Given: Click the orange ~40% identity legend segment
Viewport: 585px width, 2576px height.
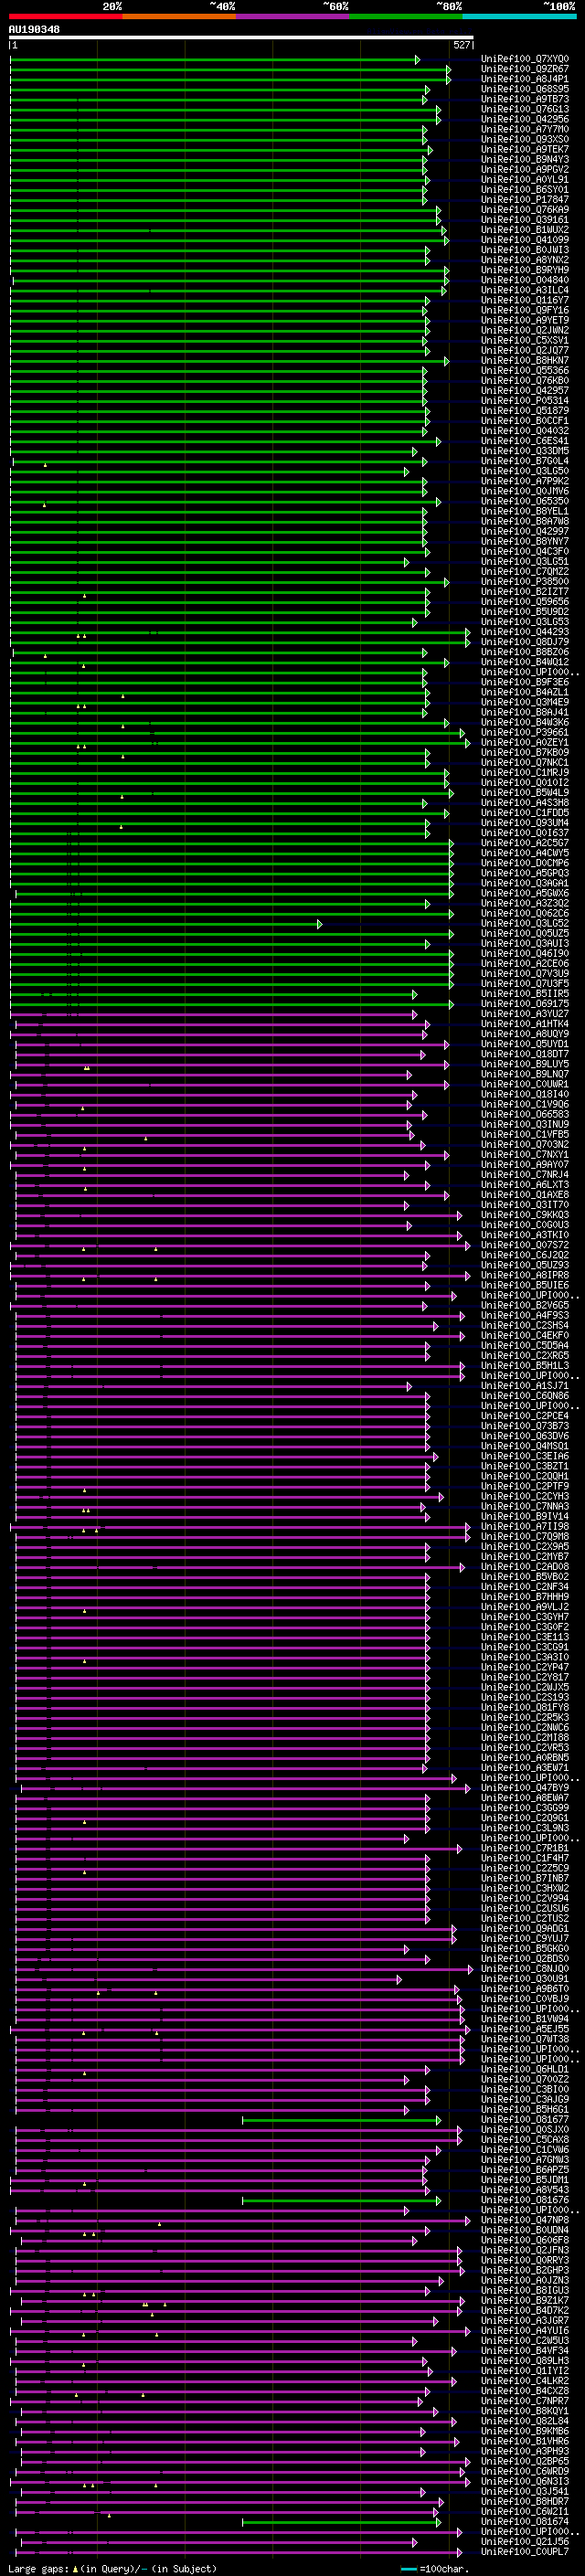Looking at the screenshot, I should 179,17.
